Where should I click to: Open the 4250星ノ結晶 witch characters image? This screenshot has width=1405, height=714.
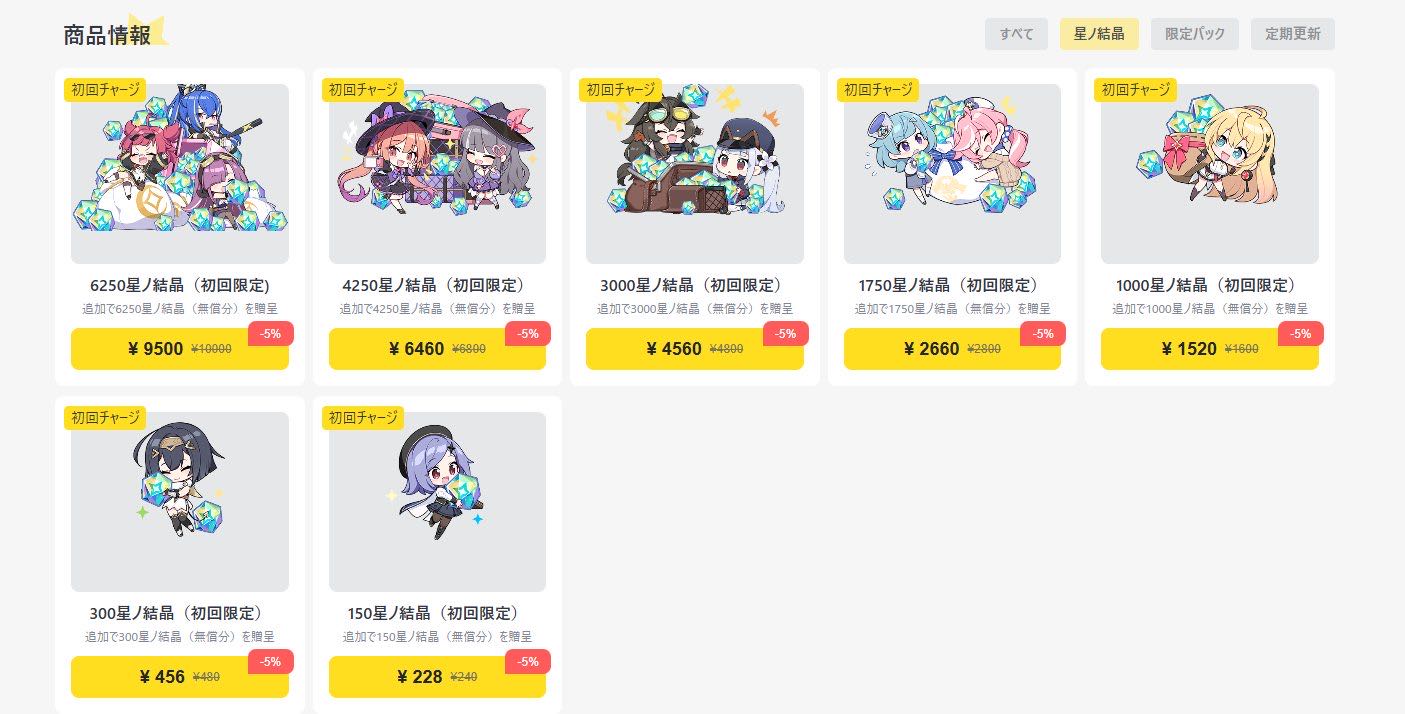(x=437, y=174)
